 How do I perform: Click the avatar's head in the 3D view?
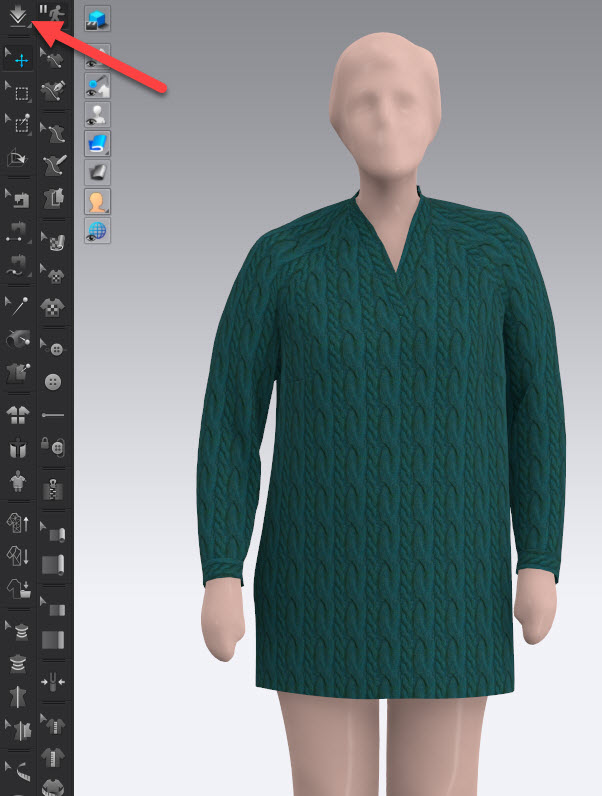tap(385, 104)
